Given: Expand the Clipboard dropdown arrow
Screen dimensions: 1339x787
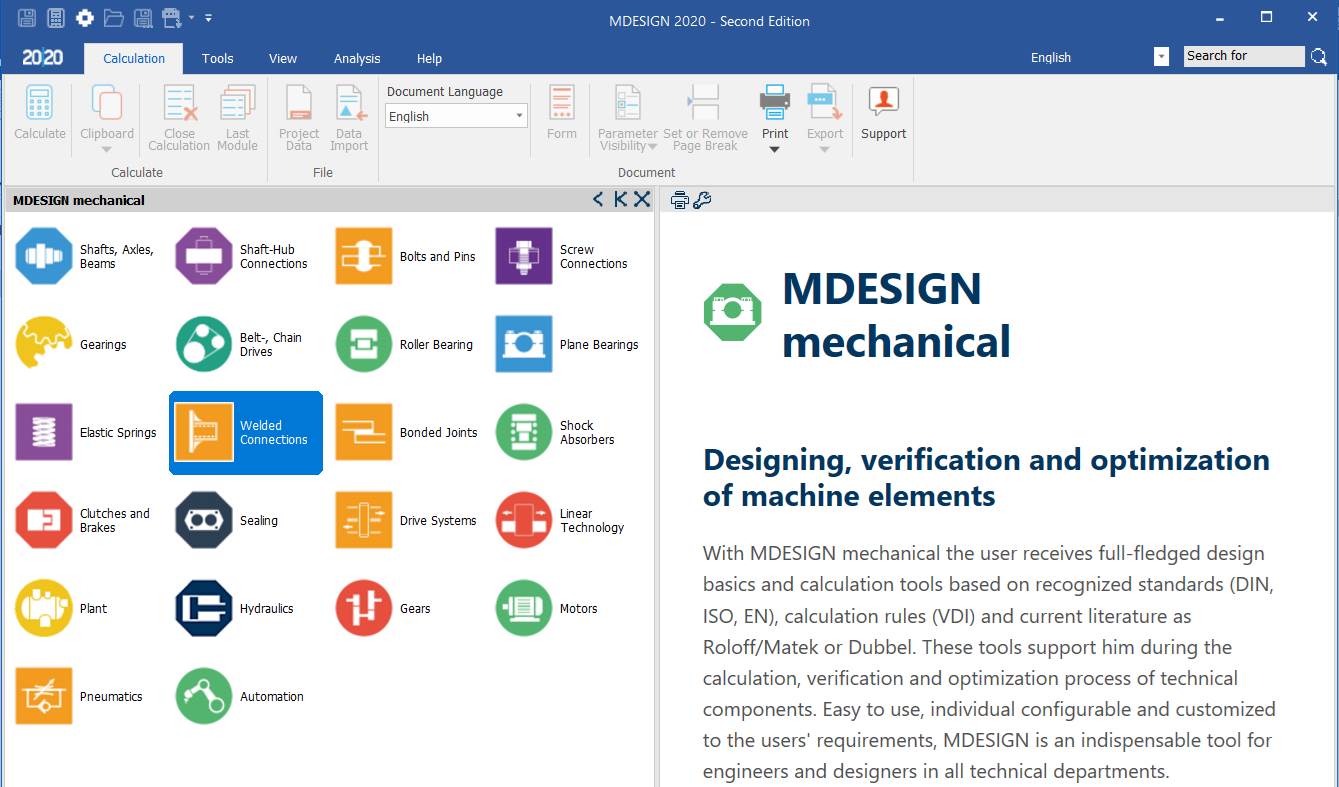Looking at the screenshot, I should click(x=107, y=150).
